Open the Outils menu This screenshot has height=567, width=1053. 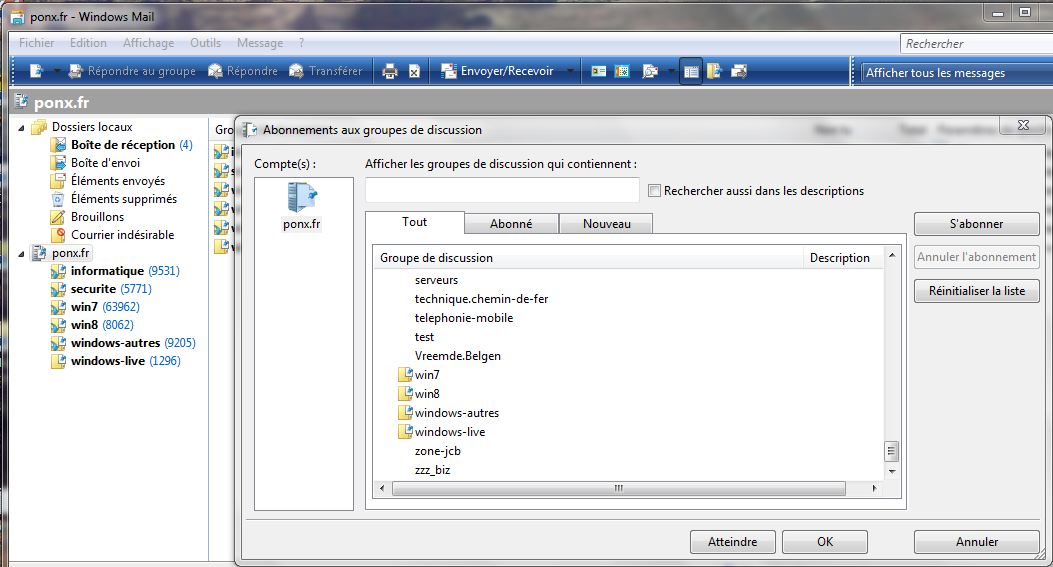click(205, 43)
